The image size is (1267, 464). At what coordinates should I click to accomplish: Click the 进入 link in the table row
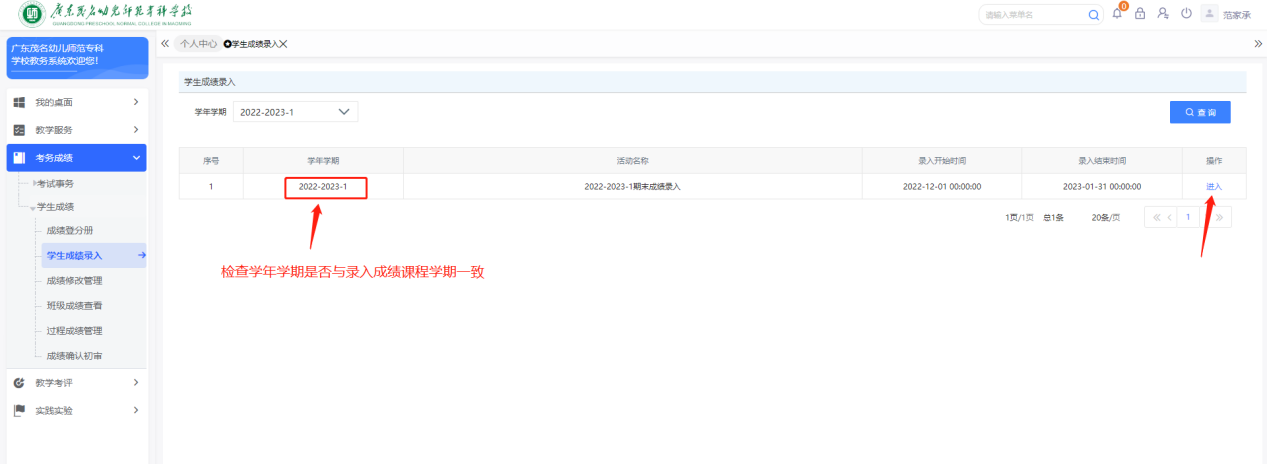point(1214,187)
